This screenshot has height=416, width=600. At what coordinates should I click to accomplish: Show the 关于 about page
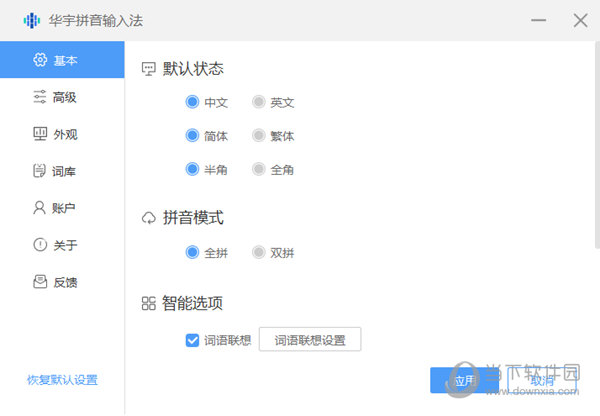[x=62, y=245]
